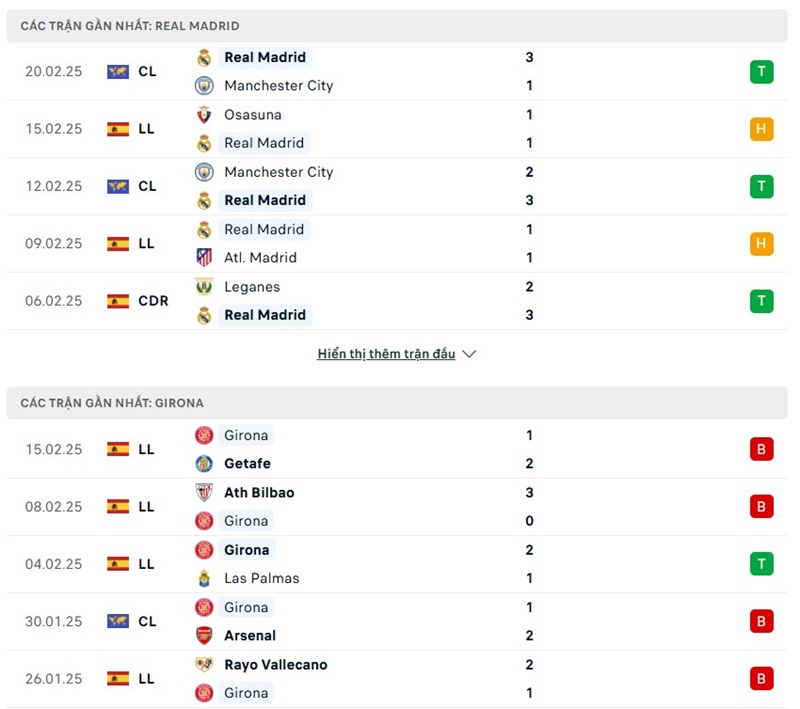Click the Manchester City team name on 12.02.25
Viewport: 800px width, 709px height.
[x=278, y=172]
